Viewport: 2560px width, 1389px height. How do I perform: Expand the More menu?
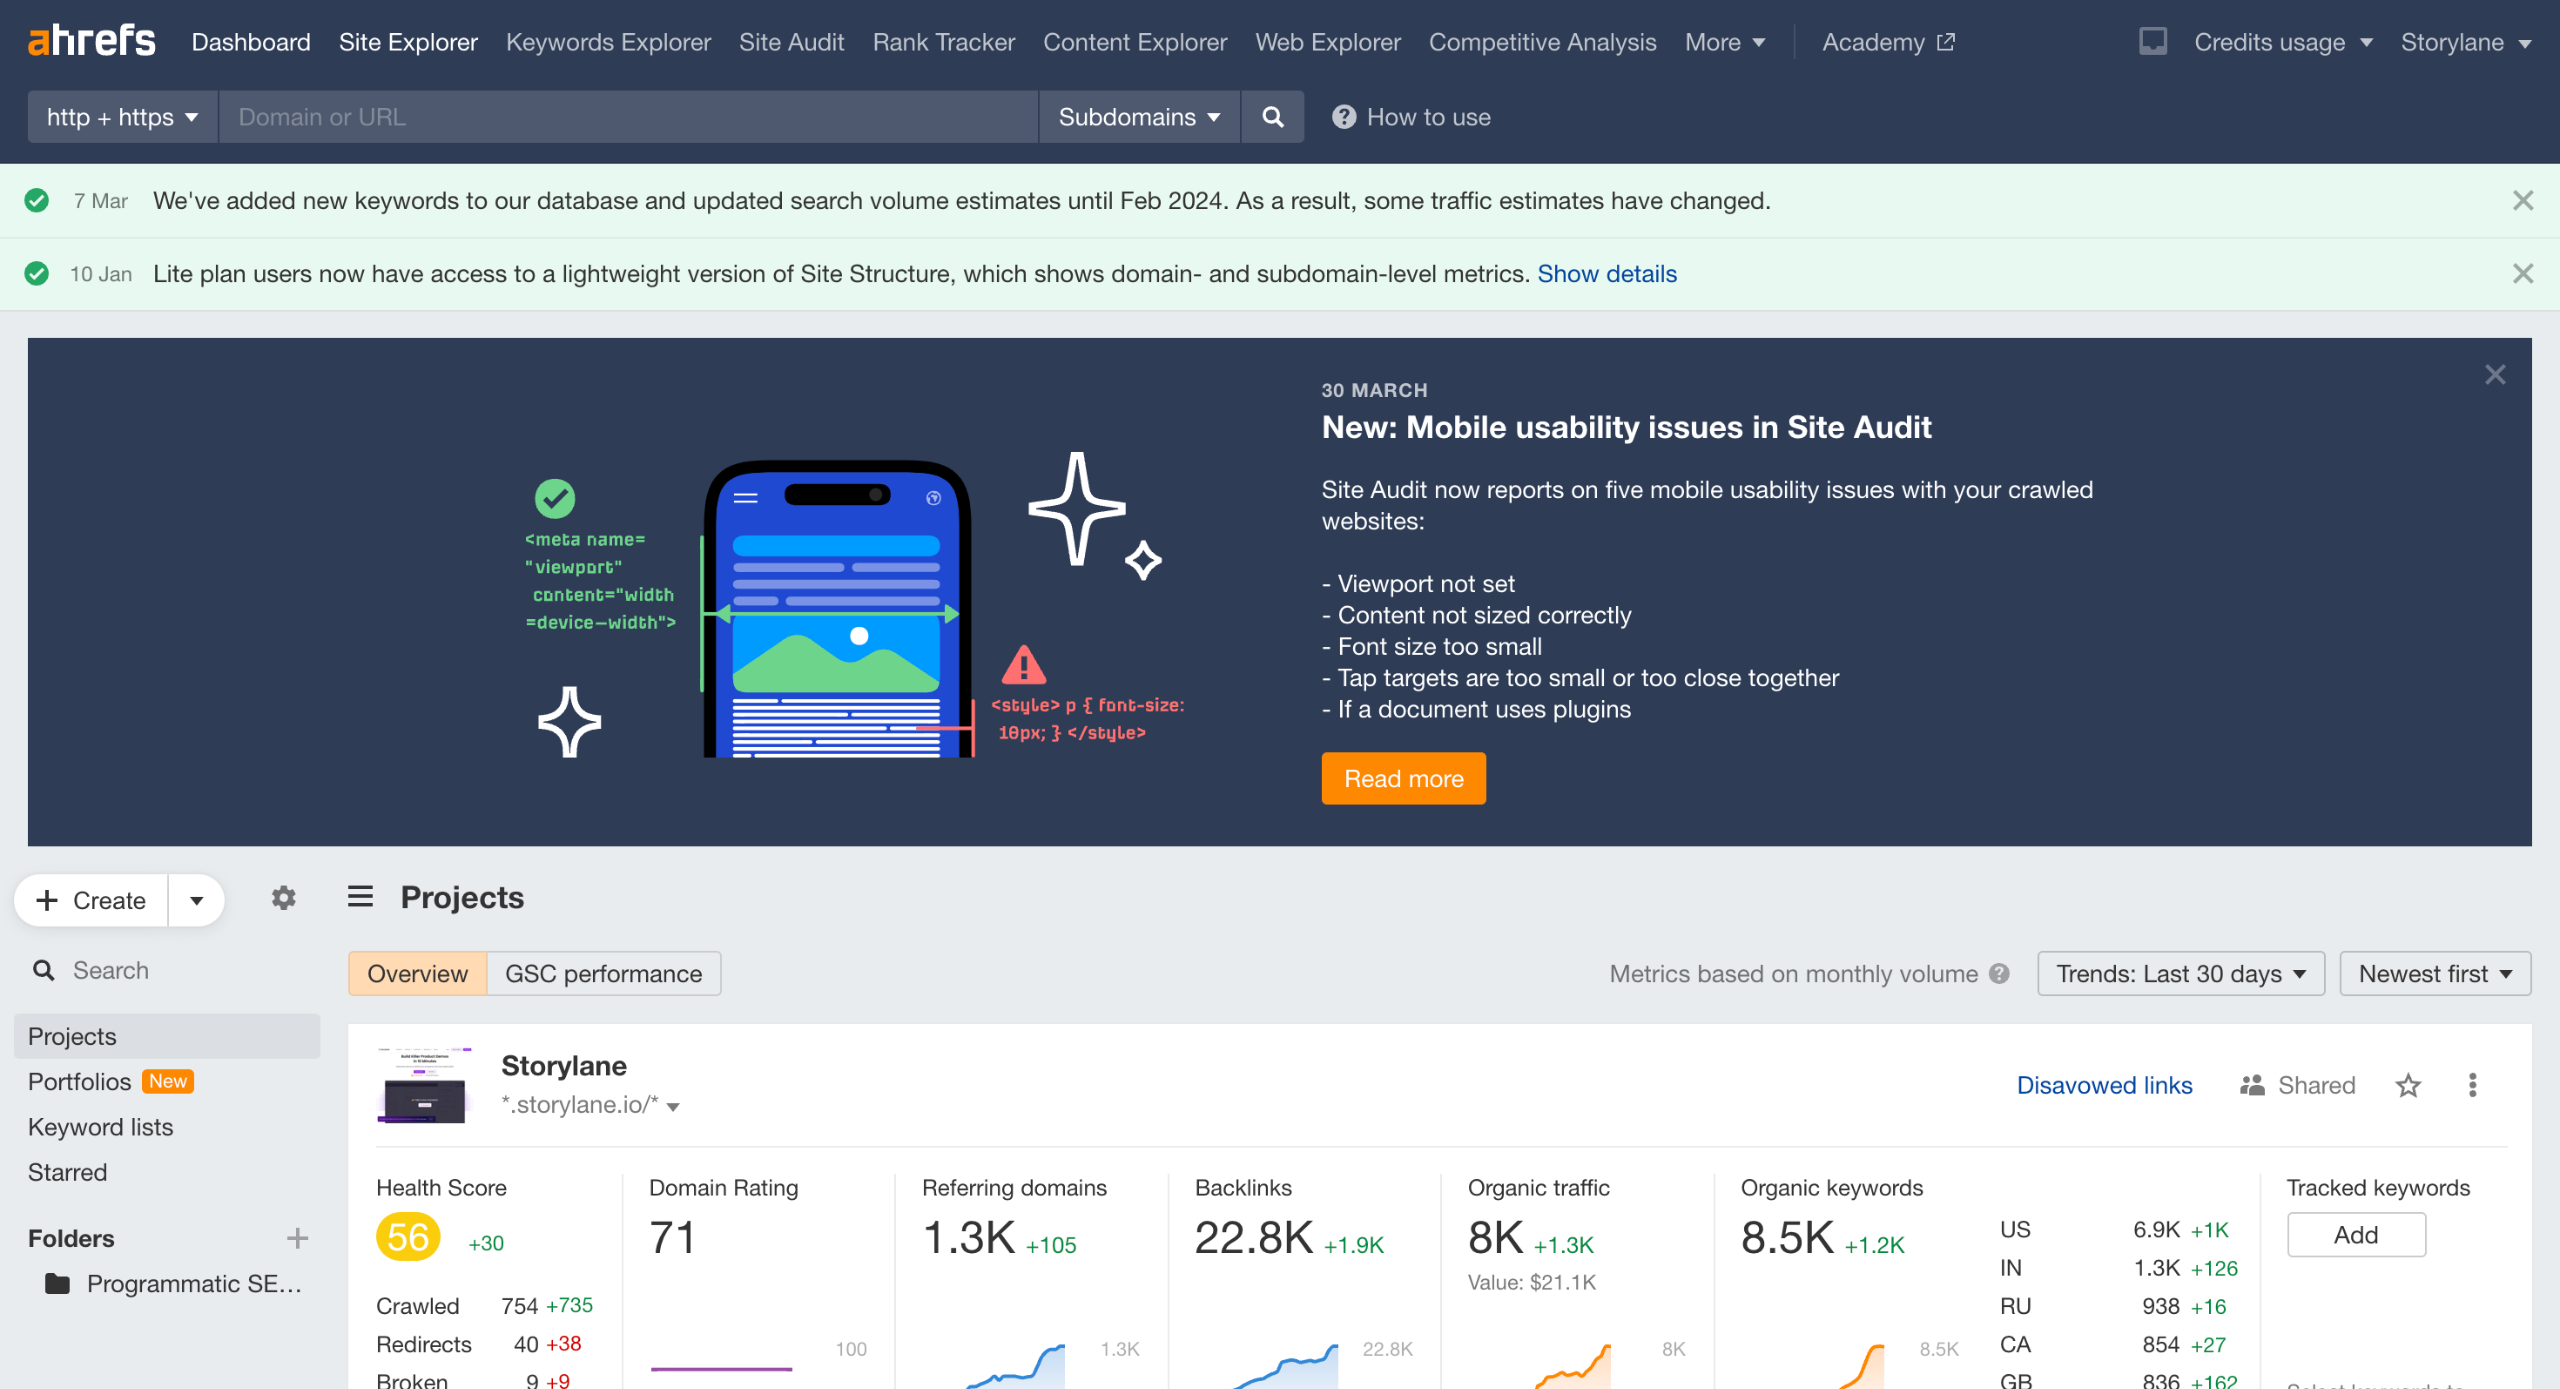(1724, 42)
